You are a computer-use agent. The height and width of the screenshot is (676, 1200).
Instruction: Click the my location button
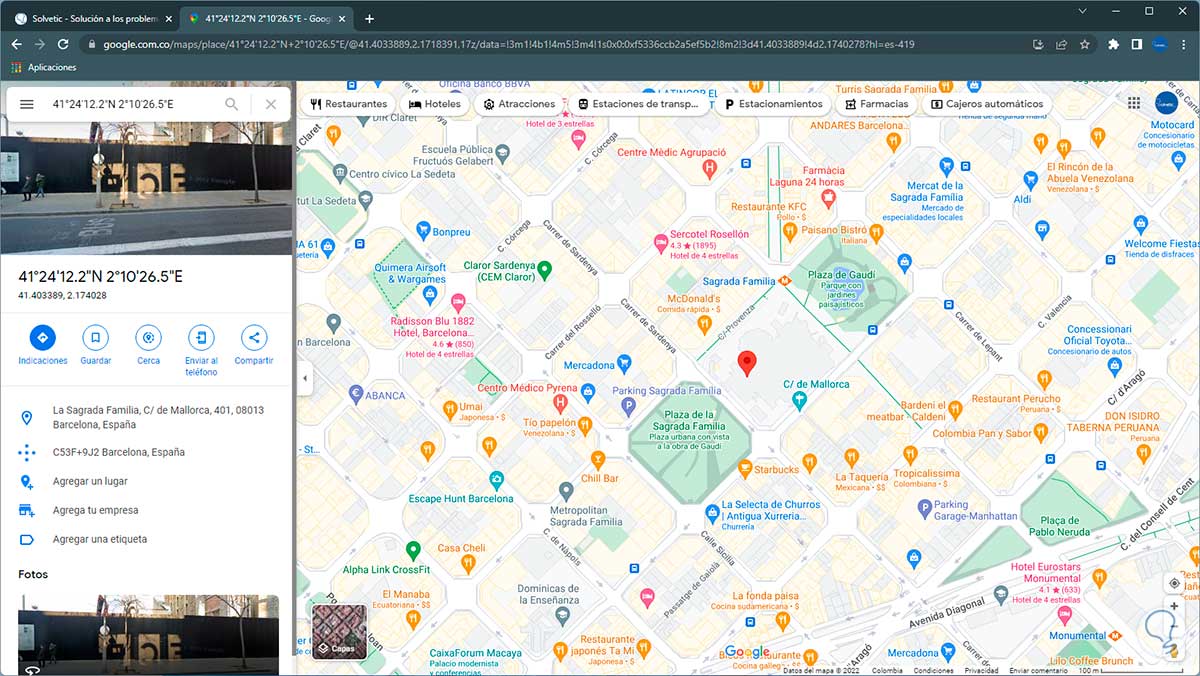point(1174,583)
